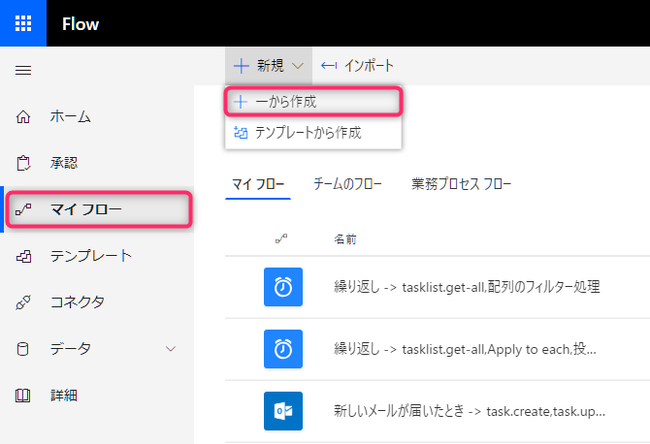Image resolution: width=650 pixels, height=444 pixels.
Task: Expand the データ chevron in sidebar
Action: (171, 349)
